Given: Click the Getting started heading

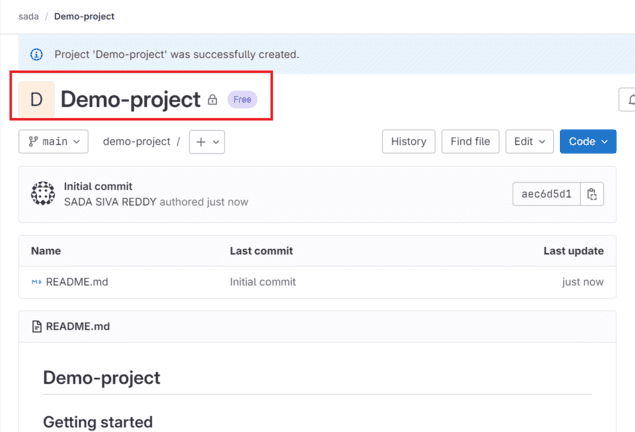Looking at the screenshot, I should coord(98,422).
